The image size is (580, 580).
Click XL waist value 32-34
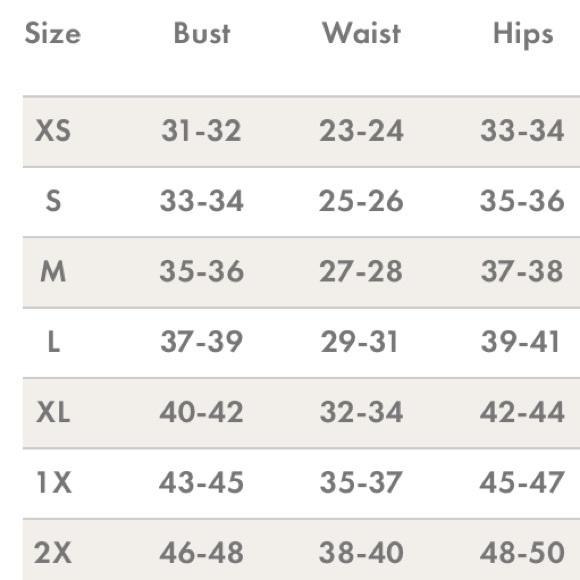tap(361, 412)
